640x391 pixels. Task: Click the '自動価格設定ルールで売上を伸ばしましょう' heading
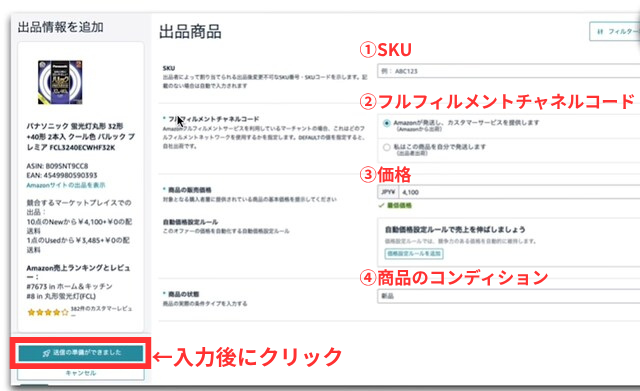[455, 230]
